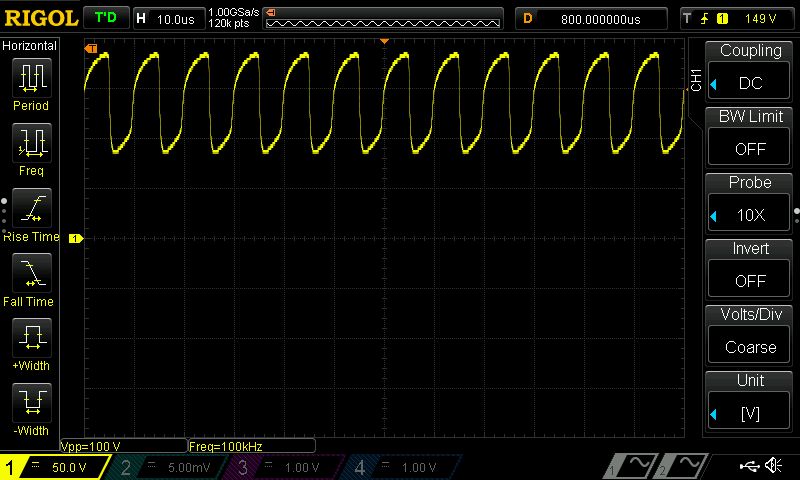Click the orange trigger level T marker
Screen dimensions: 800x480
91,48
